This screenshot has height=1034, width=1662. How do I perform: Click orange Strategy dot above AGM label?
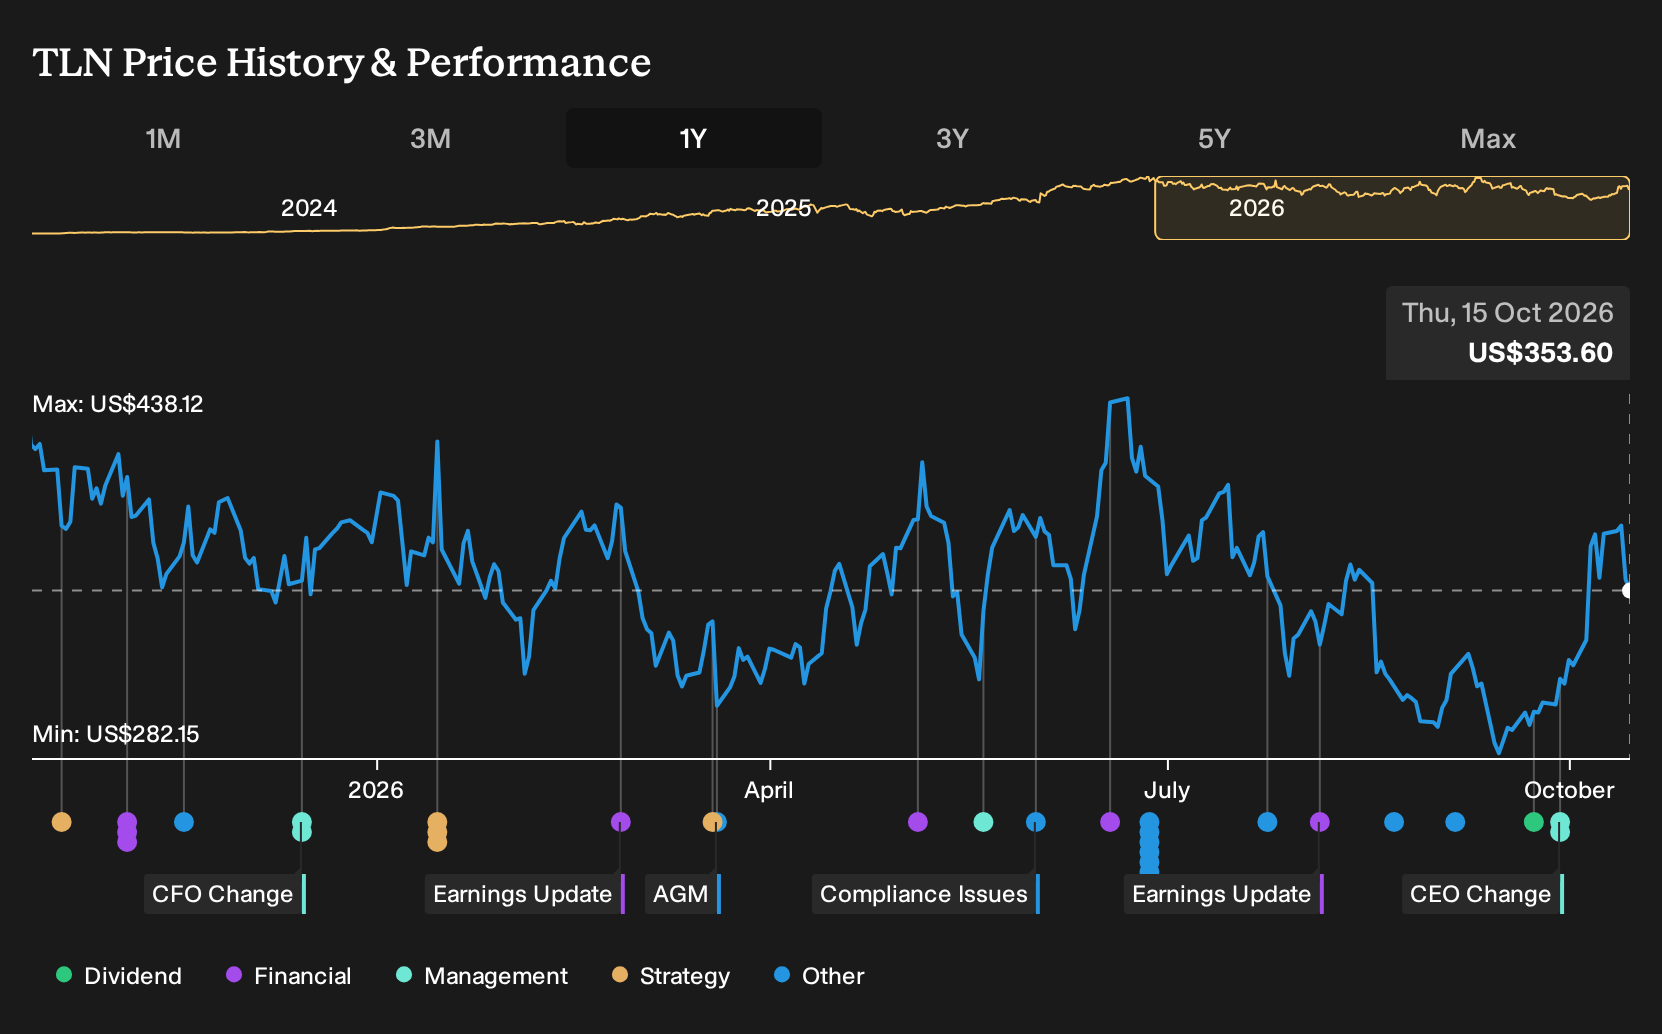click(711, 822)
